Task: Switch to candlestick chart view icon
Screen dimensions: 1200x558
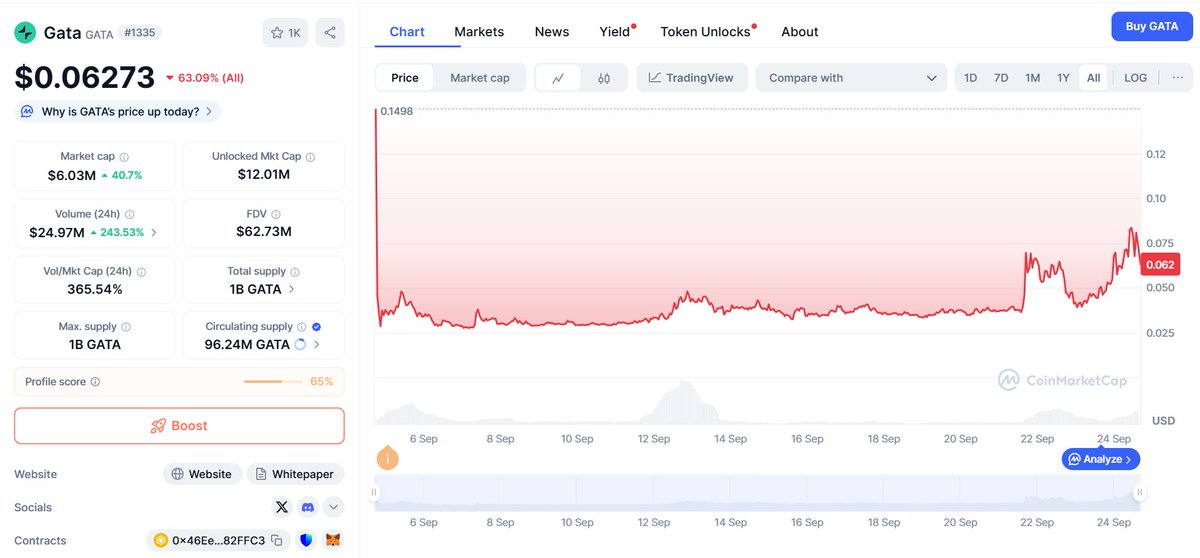Action: pos(604,78)
